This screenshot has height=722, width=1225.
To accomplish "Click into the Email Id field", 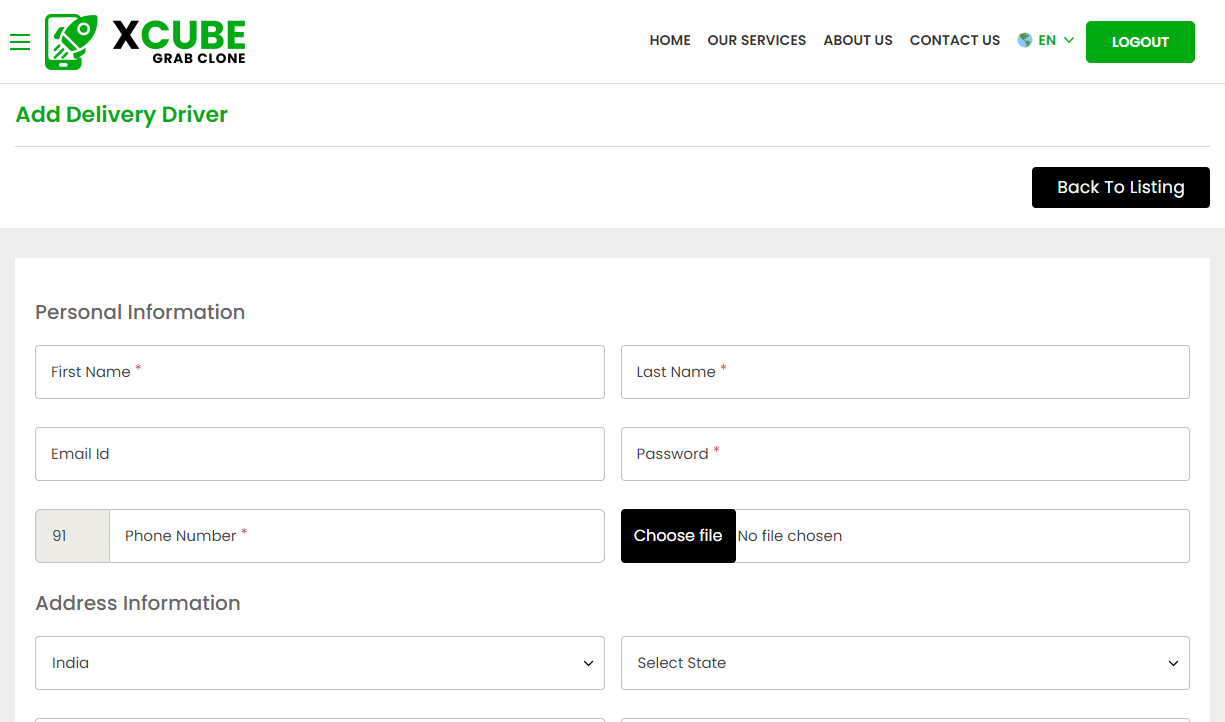I will click(x=320, y=454).
